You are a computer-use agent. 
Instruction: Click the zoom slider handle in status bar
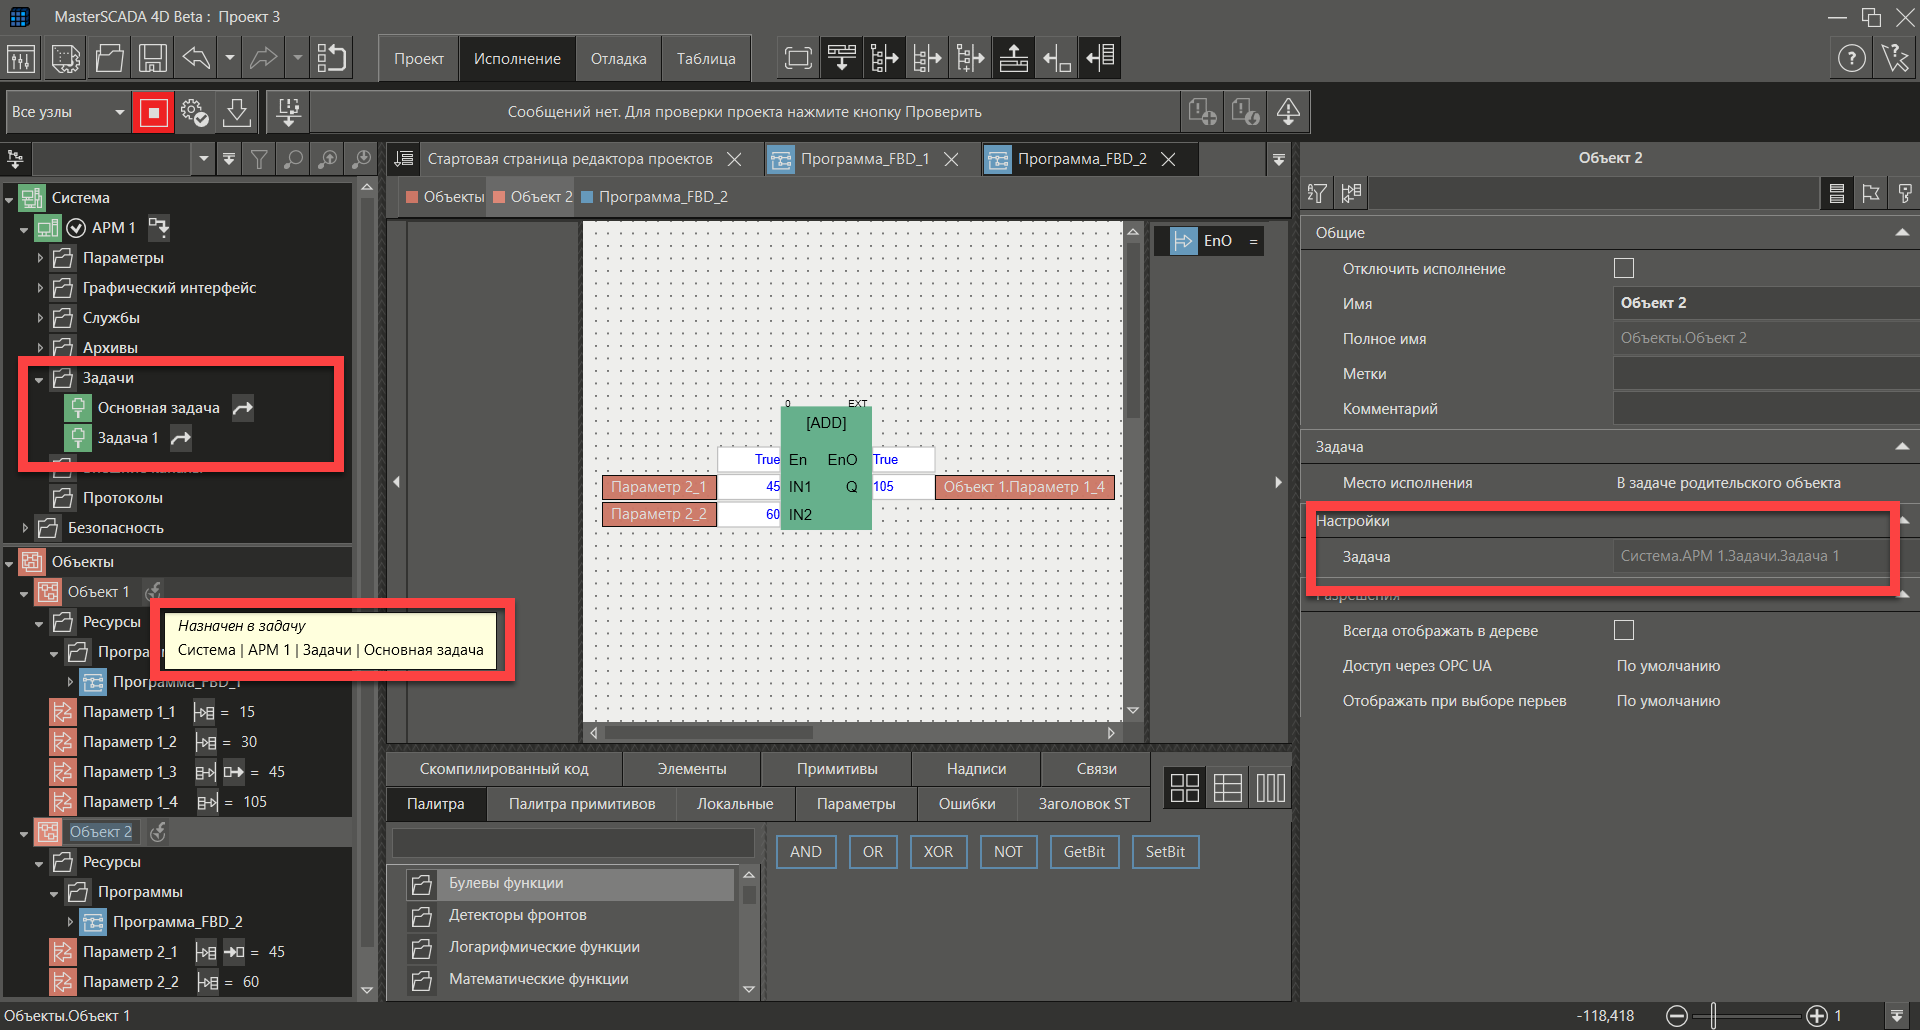1713,1016
